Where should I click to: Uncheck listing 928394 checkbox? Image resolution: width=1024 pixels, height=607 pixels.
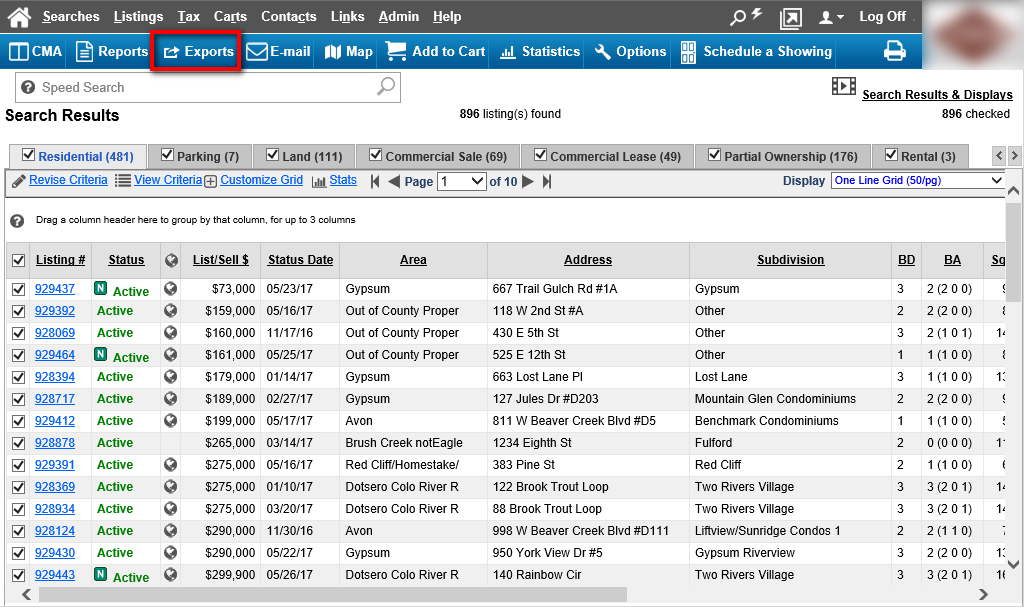(18, 377)
